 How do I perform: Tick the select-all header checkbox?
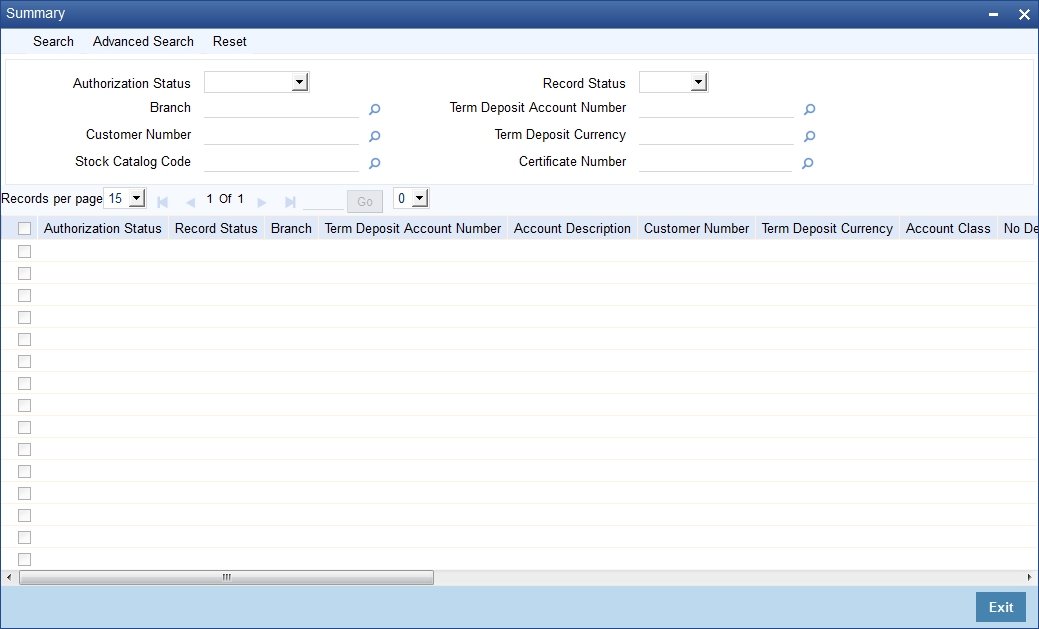[25, 229]
